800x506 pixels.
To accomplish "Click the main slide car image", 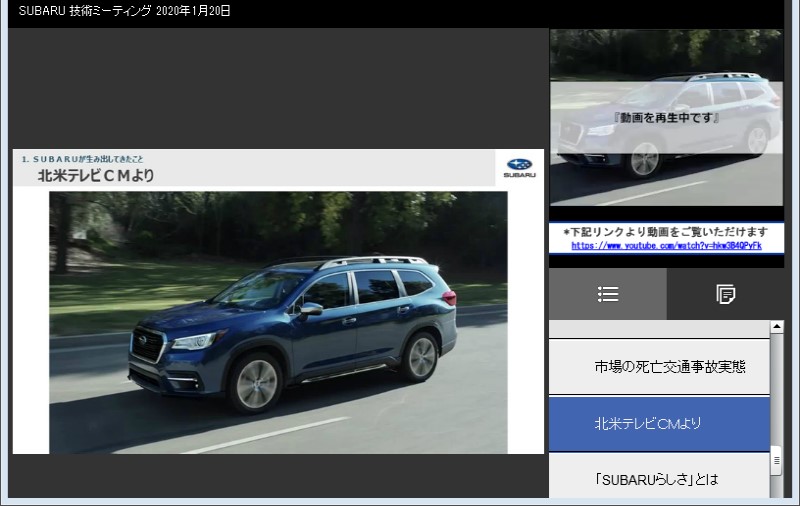I will (278, 322).
